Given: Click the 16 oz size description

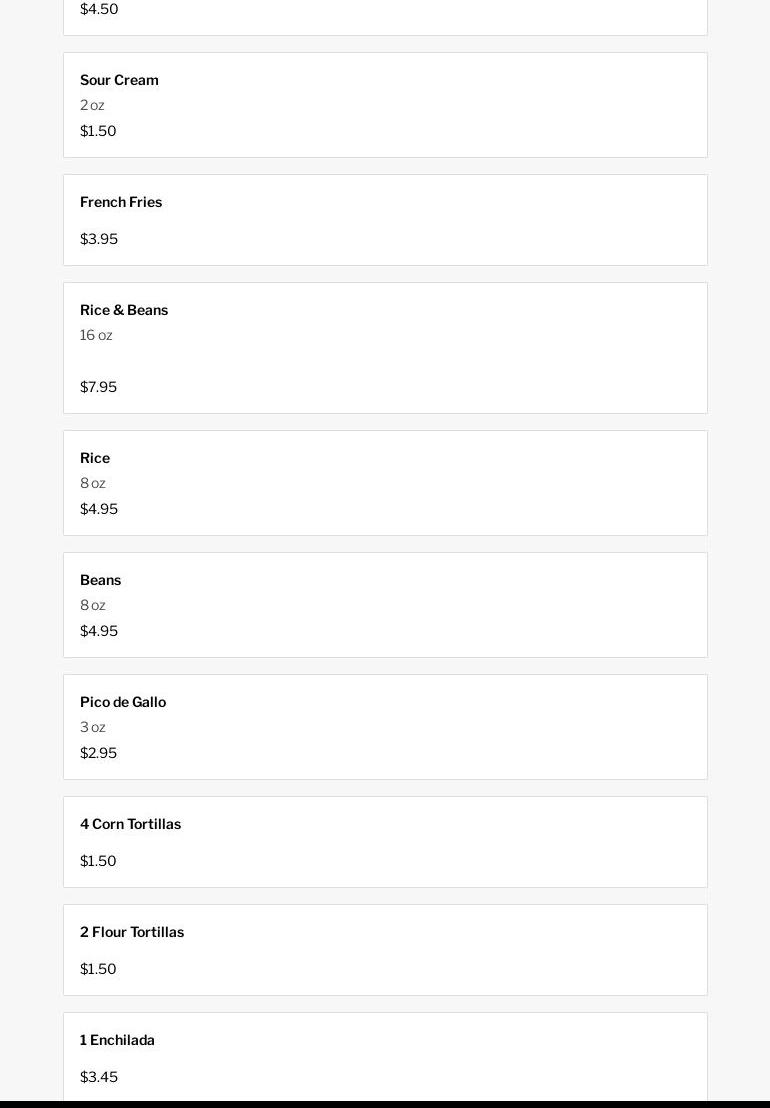Looking at the screenshot, I should [96, 335].
